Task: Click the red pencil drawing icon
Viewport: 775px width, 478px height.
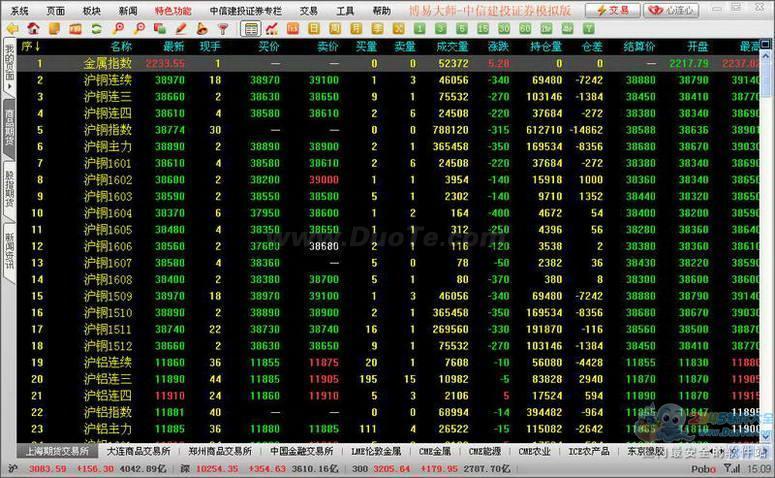Action: 179,28
